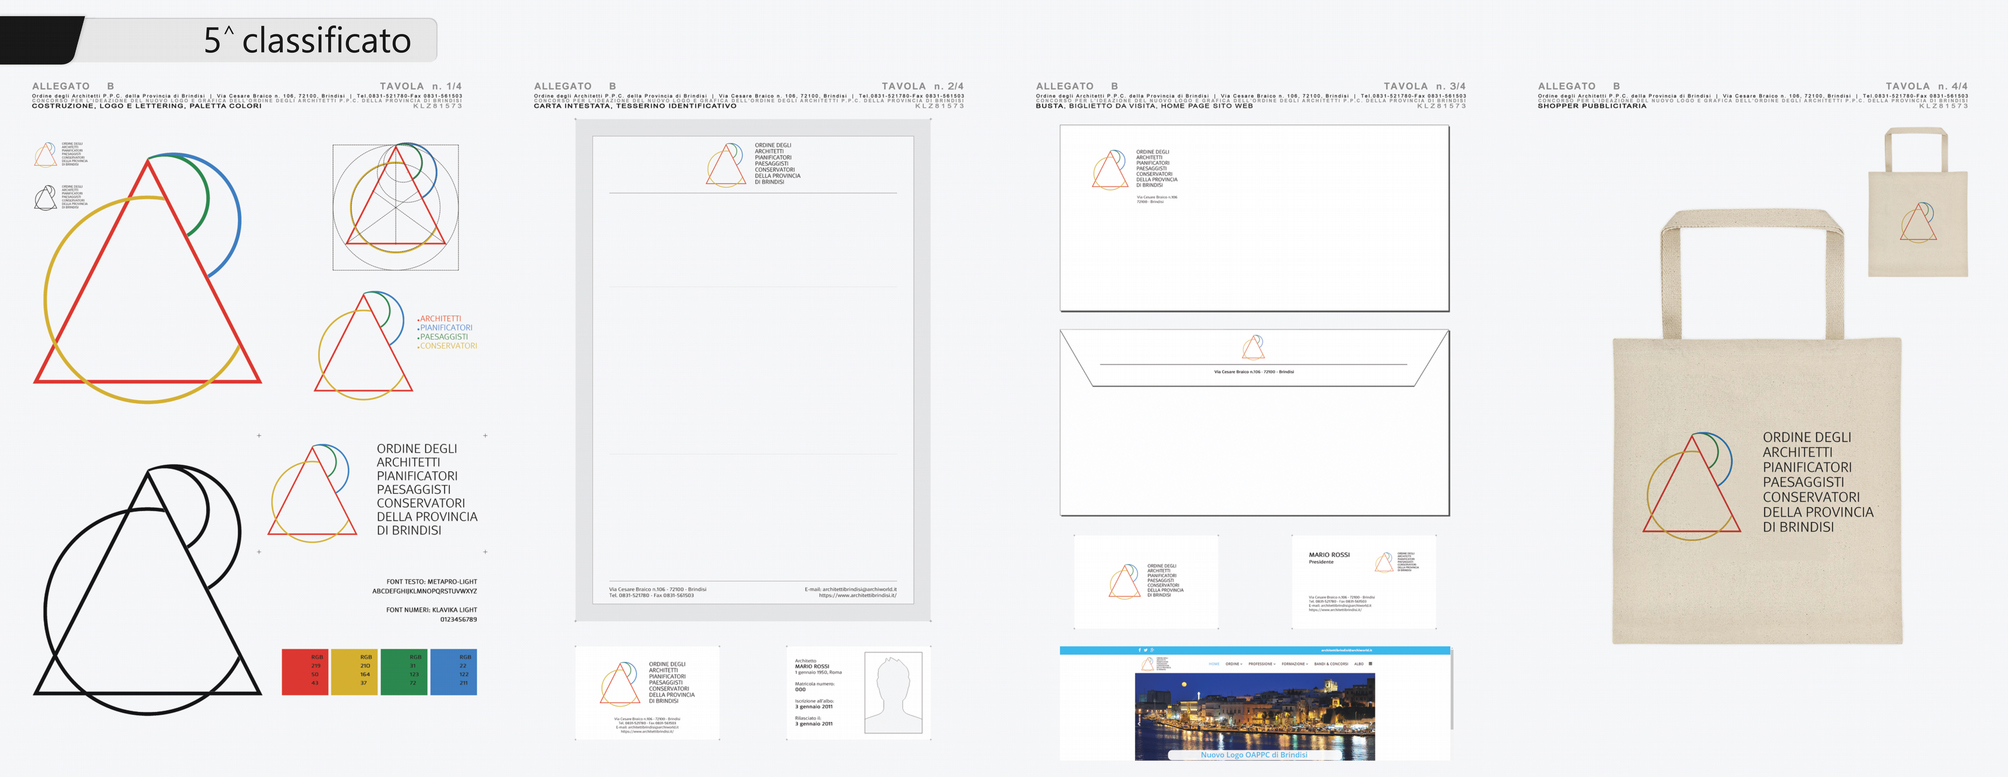The height and width of the screenshot is (777, 2008).
Task: Select HOME in the website navigation
Action: [1214, 664]
